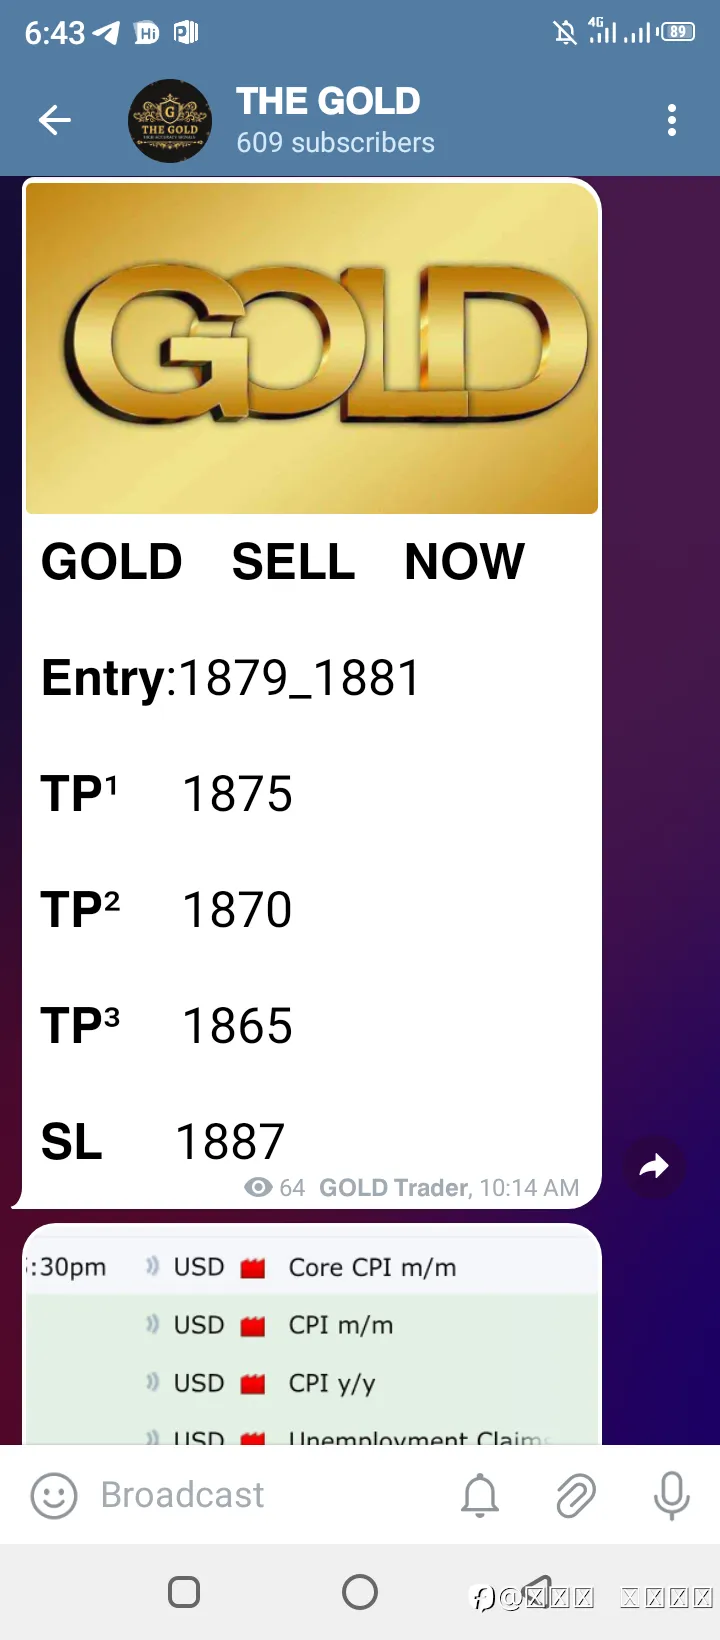Open the GOLD banner image
This screenshot has height=1640, width=720.
[312, 348]
